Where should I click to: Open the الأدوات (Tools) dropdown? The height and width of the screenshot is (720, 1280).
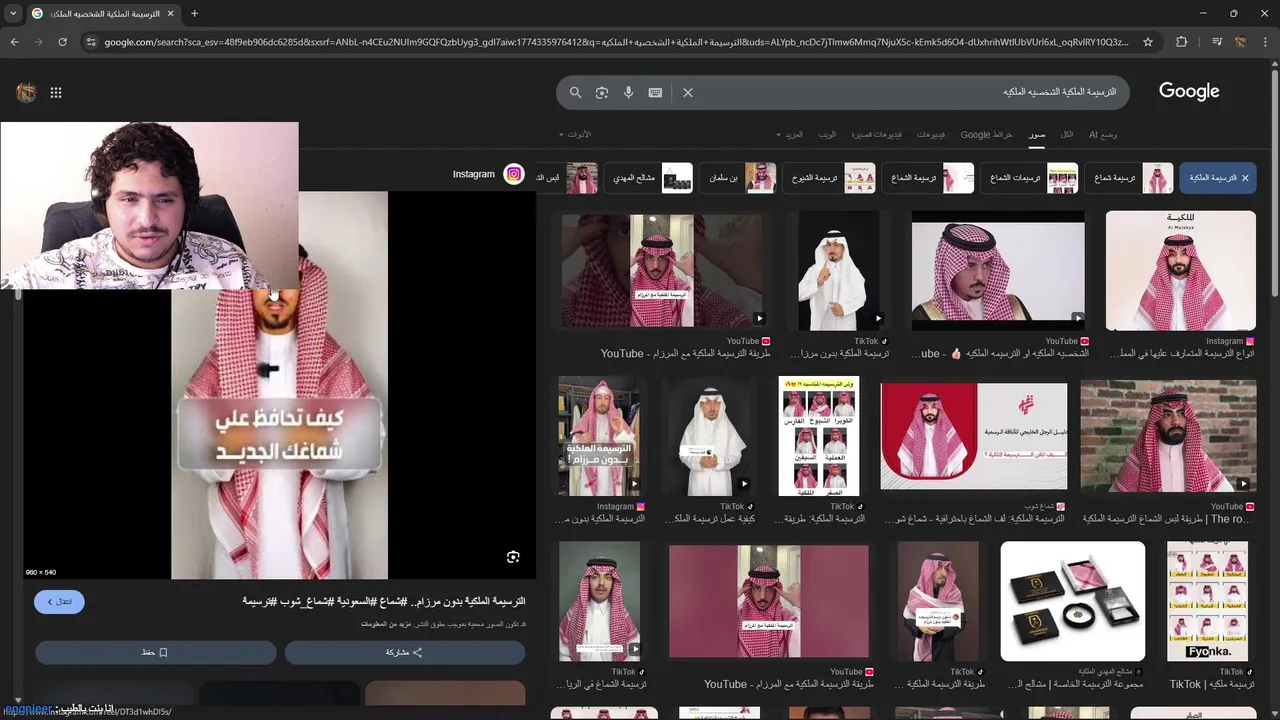point(575,134)
